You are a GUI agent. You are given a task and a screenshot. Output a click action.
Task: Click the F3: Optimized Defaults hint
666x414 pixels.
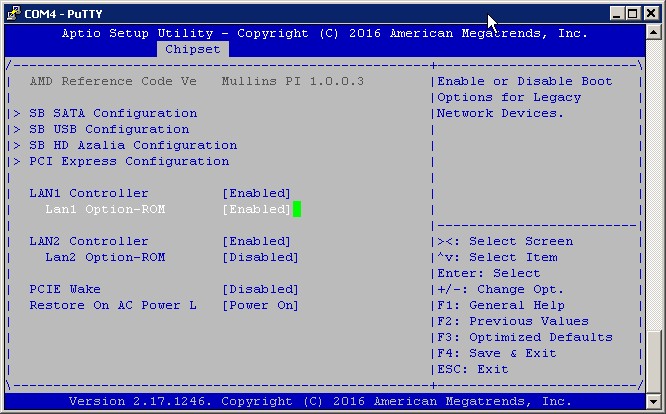point(525,338)
